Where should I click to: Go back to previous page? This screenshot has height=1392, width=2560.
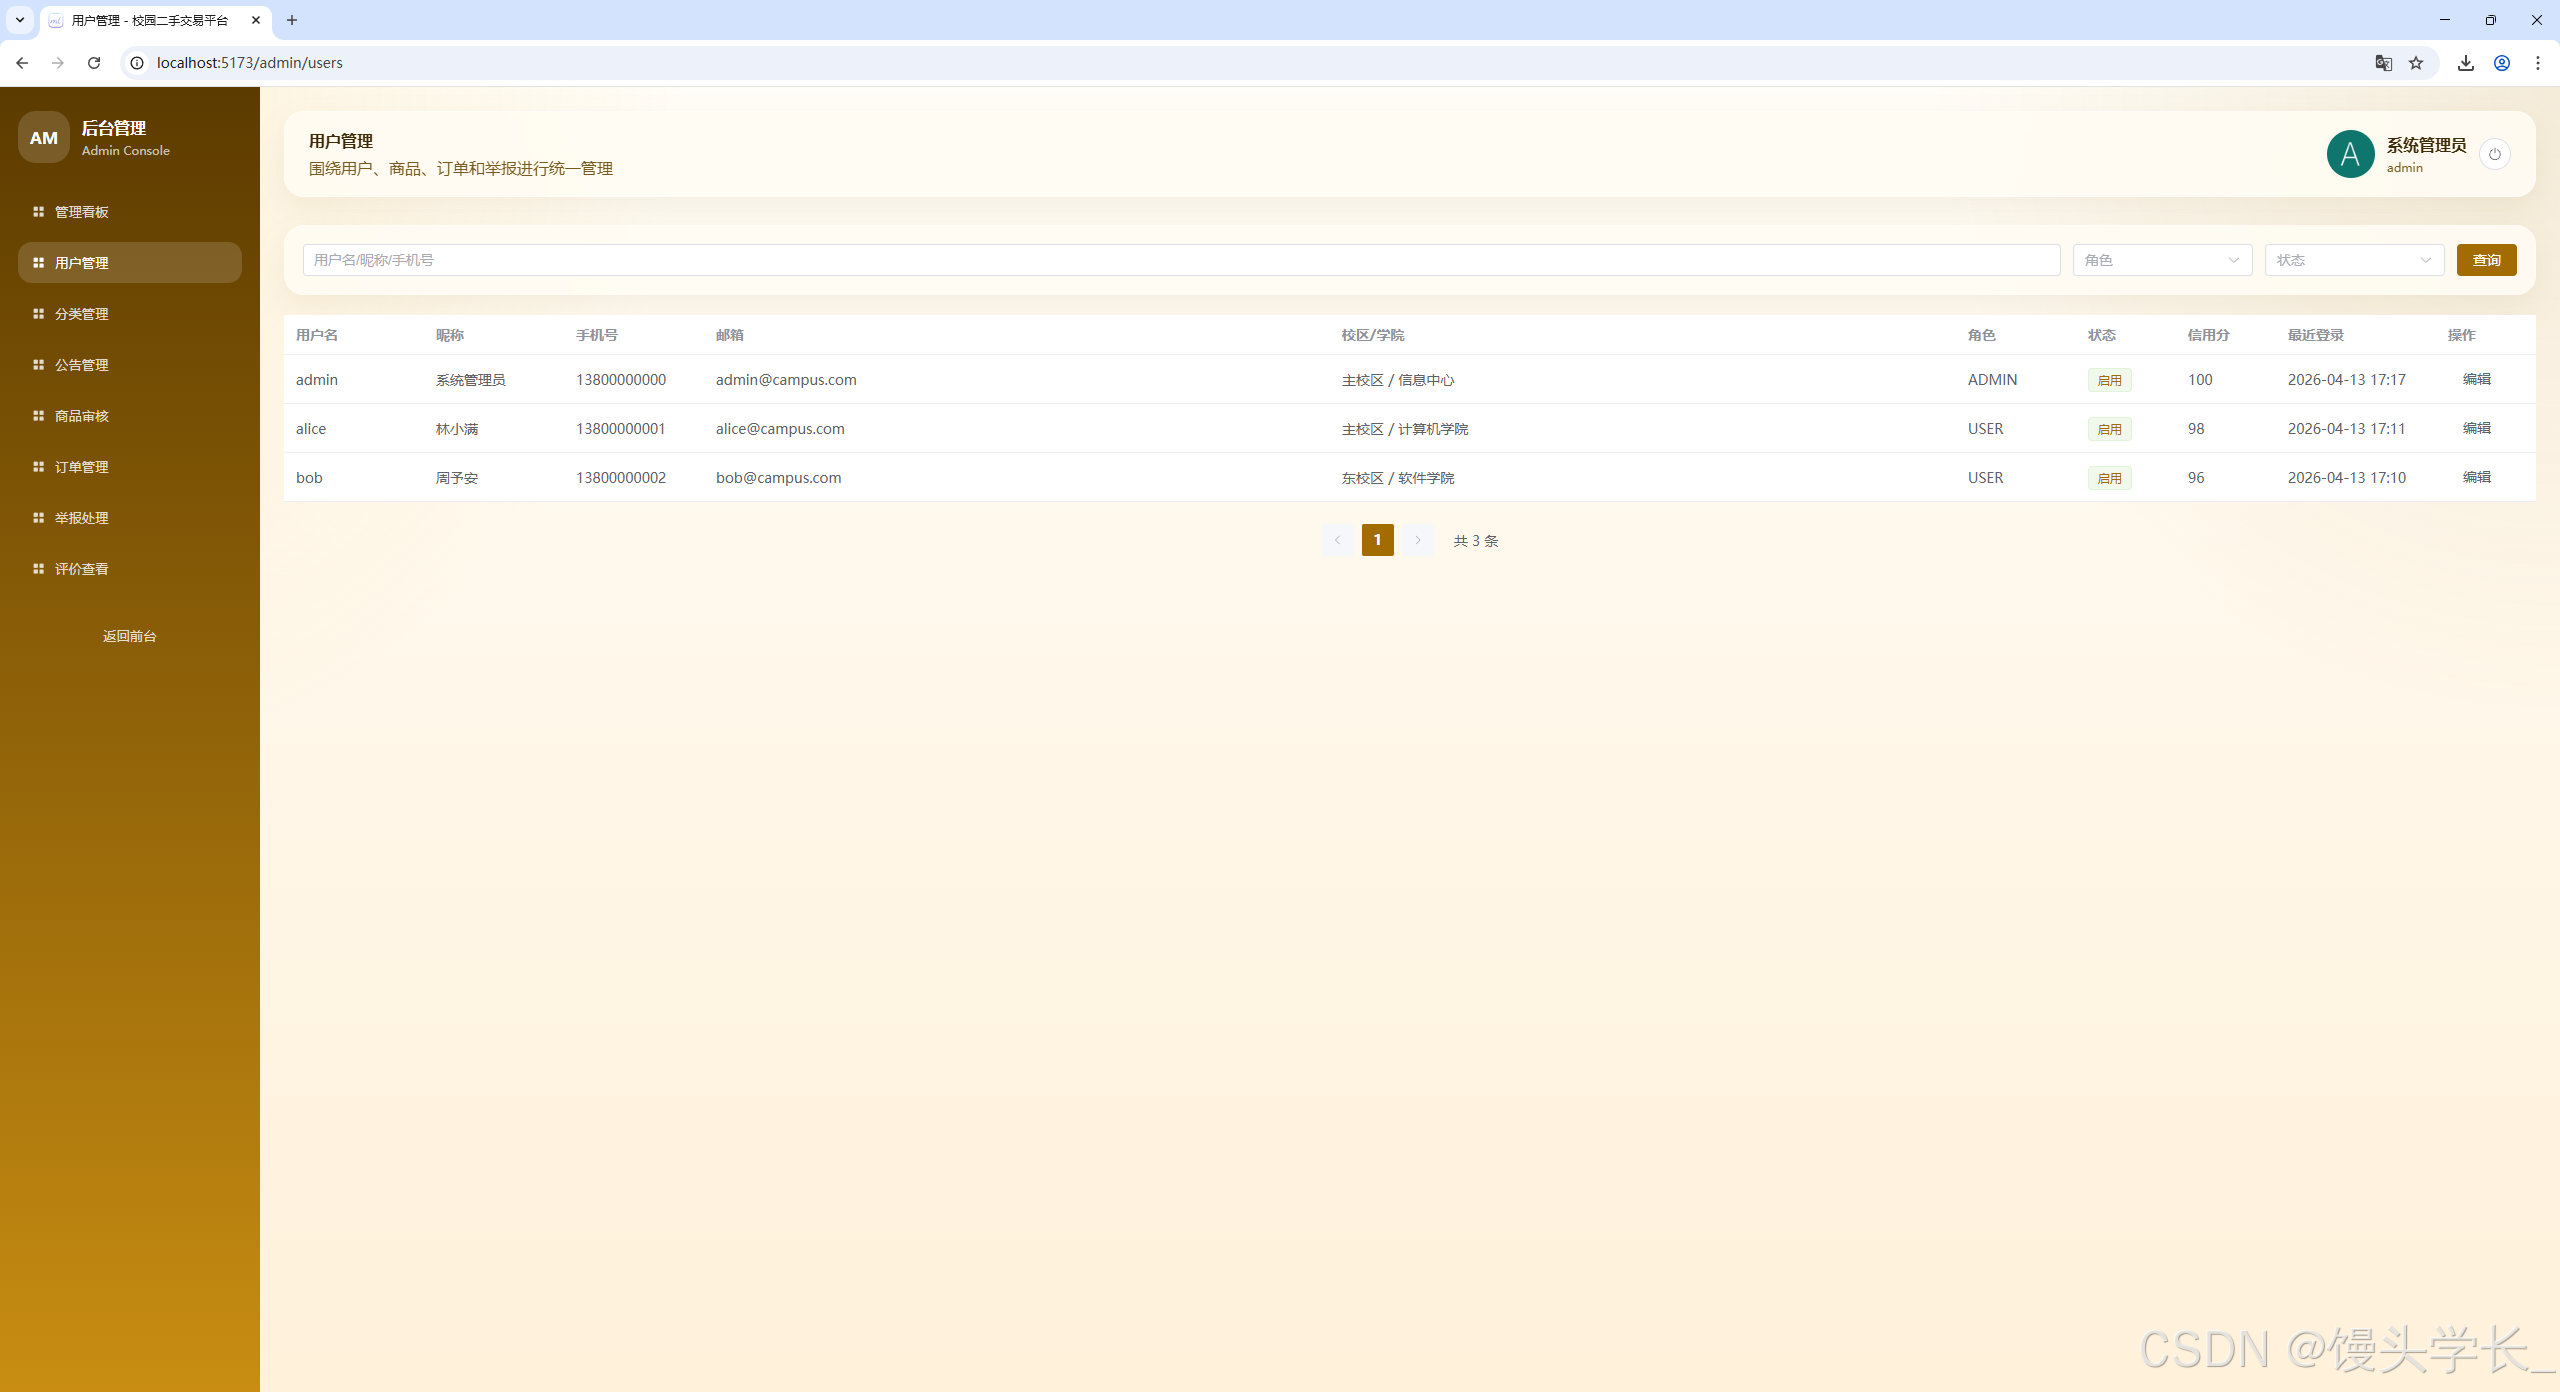coord(22,63)
